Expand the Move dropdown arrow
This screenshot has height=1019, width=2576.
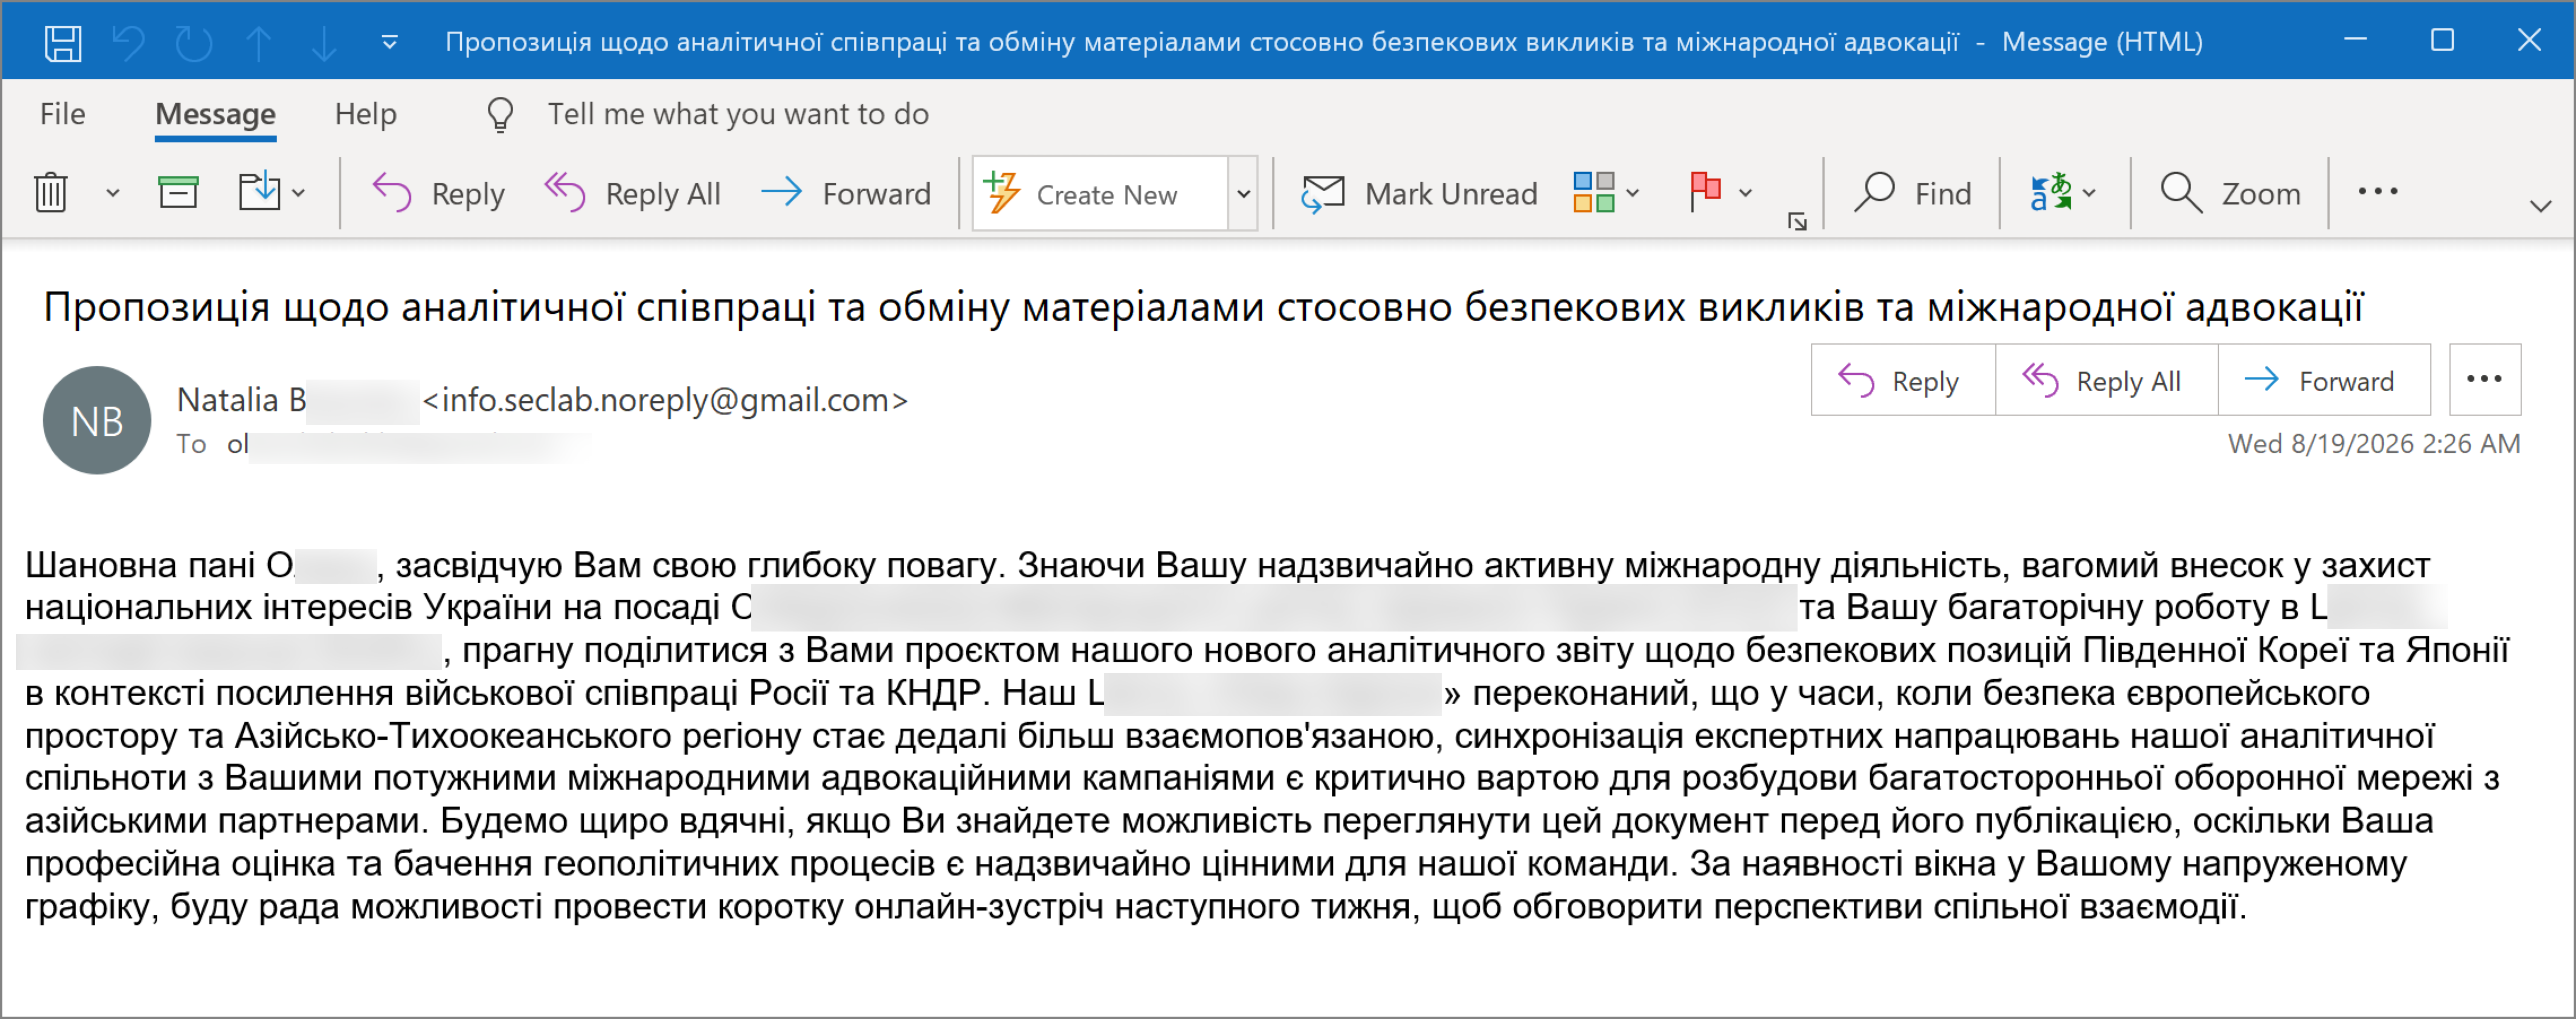point(298,193)
